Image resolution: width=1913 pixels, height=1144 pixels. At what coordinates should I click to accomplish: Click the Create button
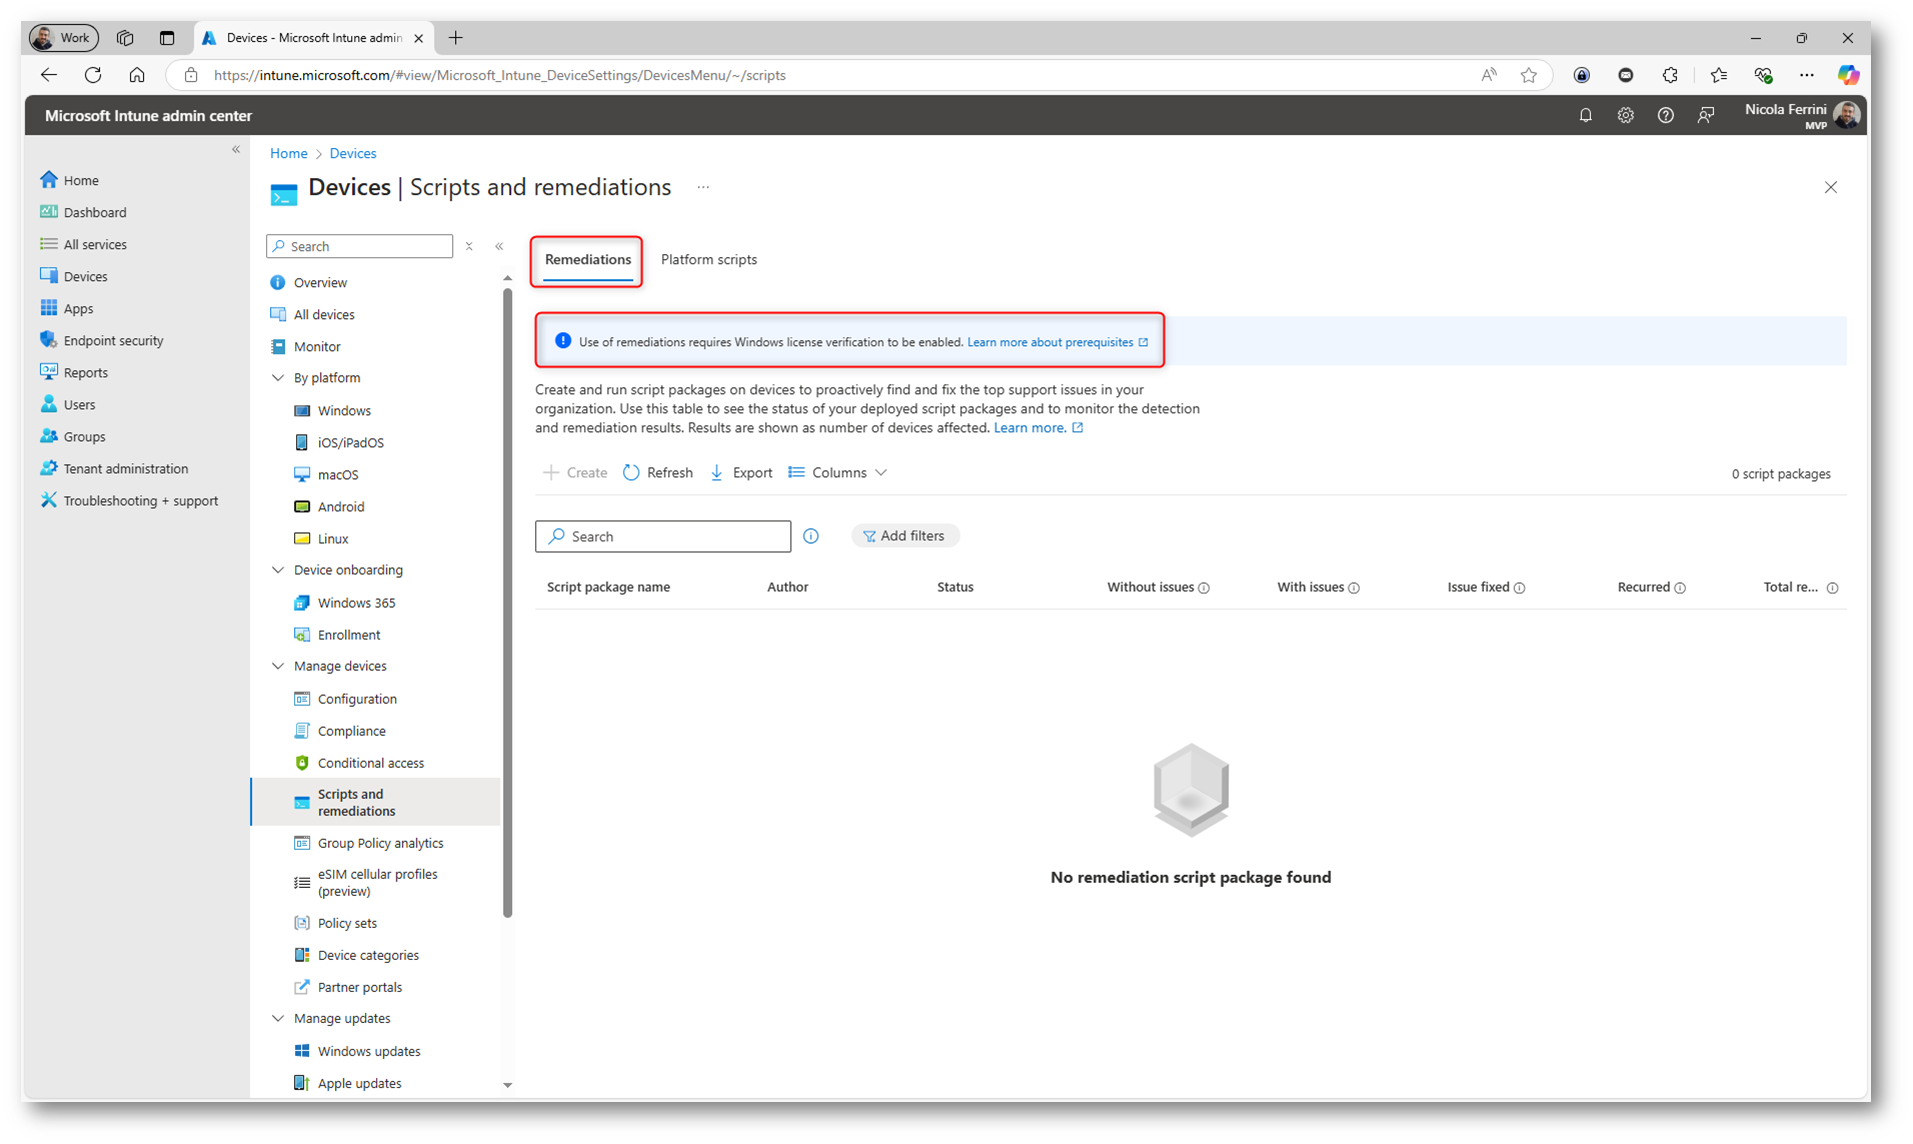(x=575, y=473)
